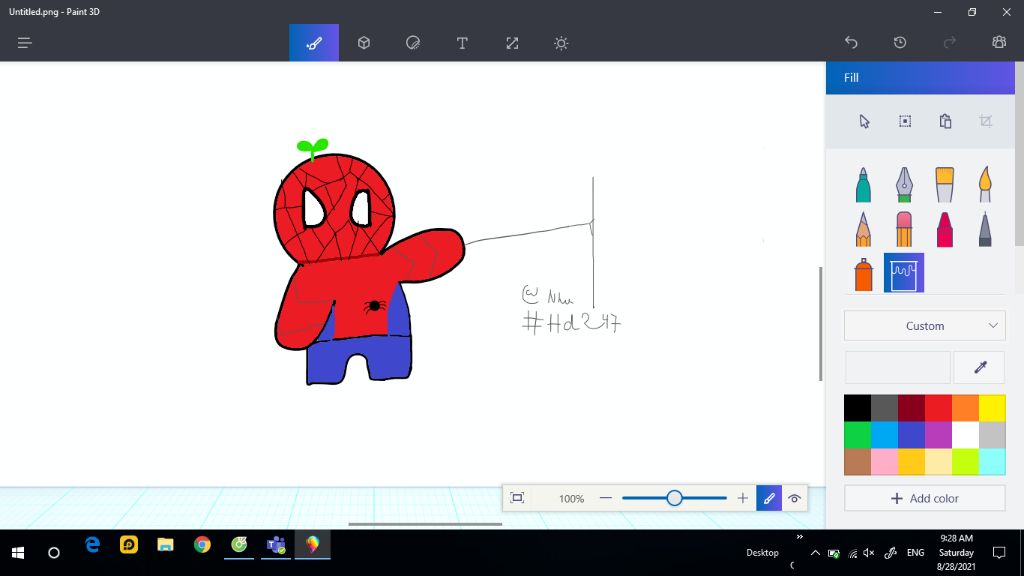
Task: Choose the dark red color swatch
Action: click(x=911, y=408)
